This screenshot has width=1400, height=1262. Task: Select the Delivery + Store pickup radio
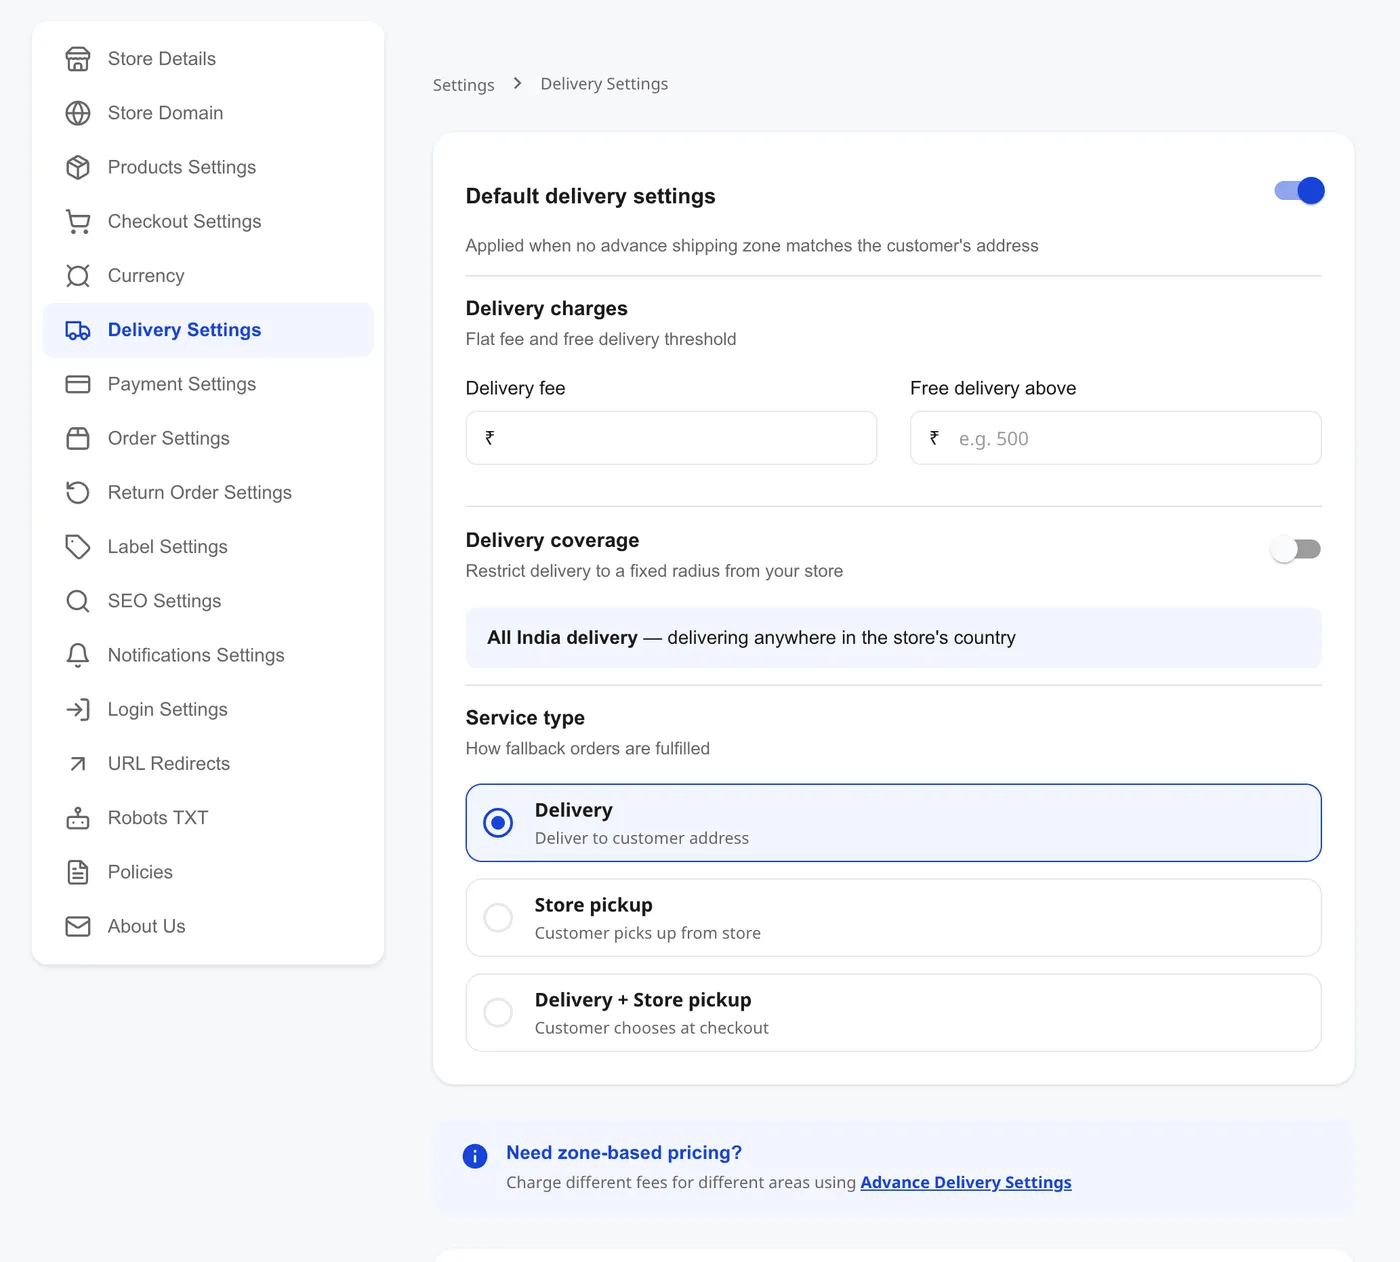(x=498, y=1013)
